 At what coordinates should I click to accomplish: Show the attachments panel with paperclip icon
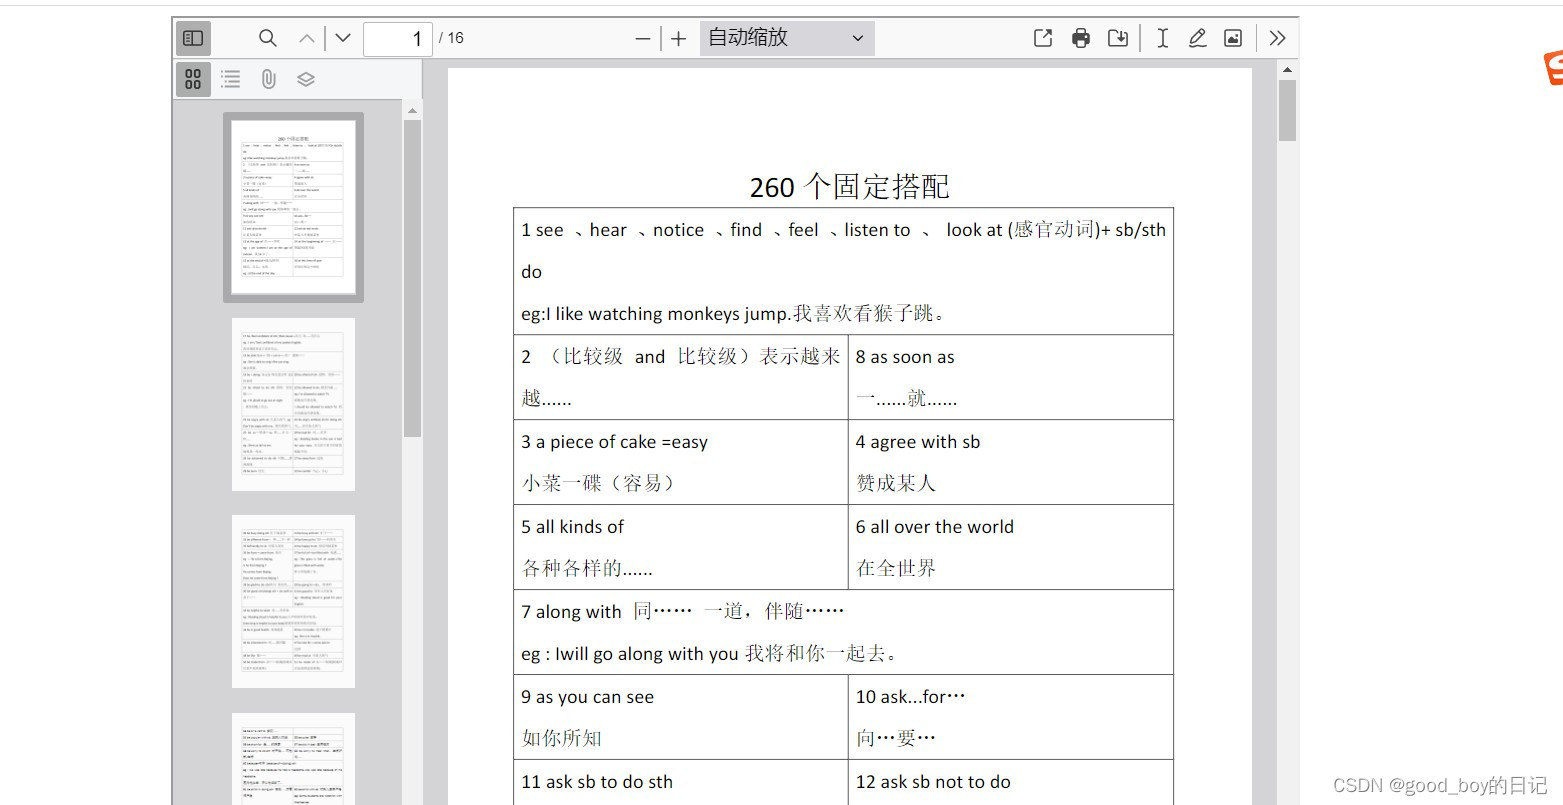click(267, 78)
